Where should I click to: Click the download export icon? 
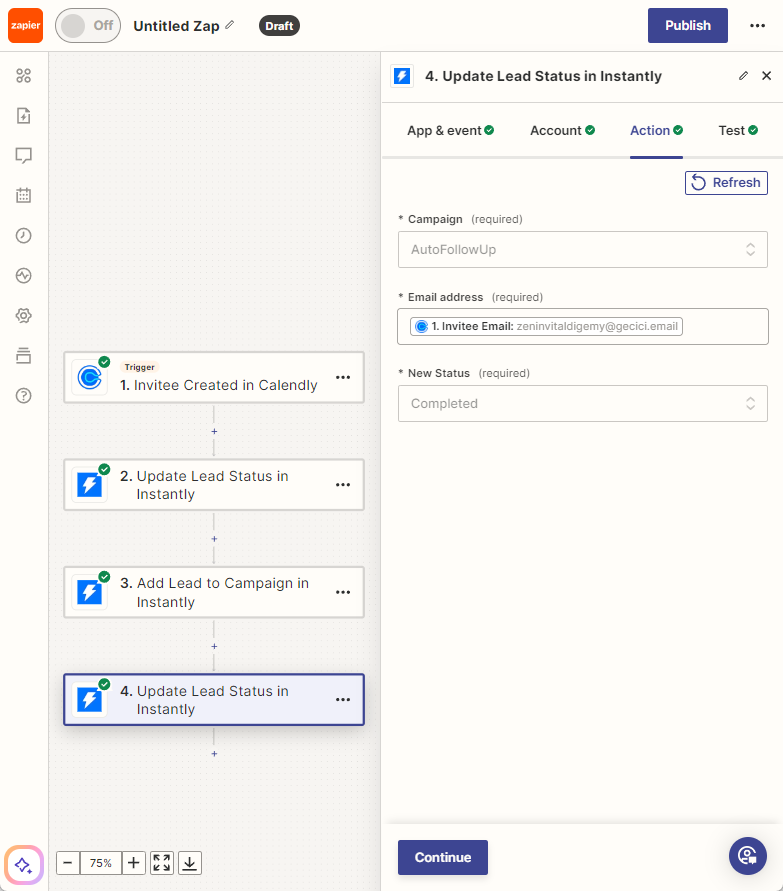tap(190, 863)
